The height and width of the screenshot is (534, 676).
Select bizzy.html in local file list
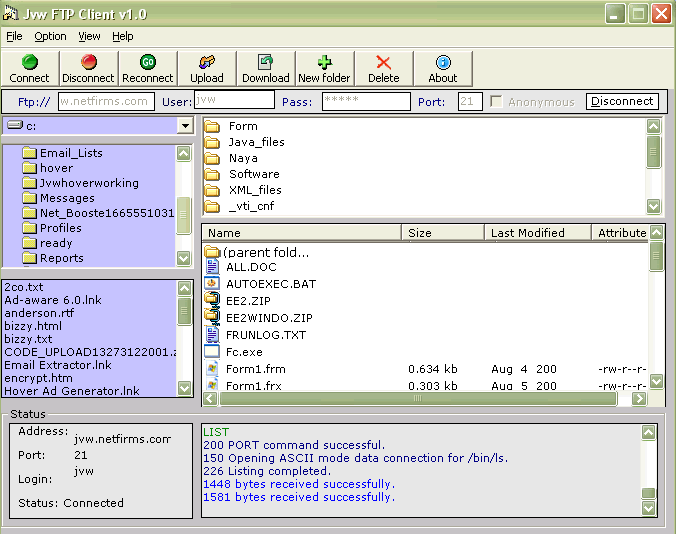tap(33, 326)
